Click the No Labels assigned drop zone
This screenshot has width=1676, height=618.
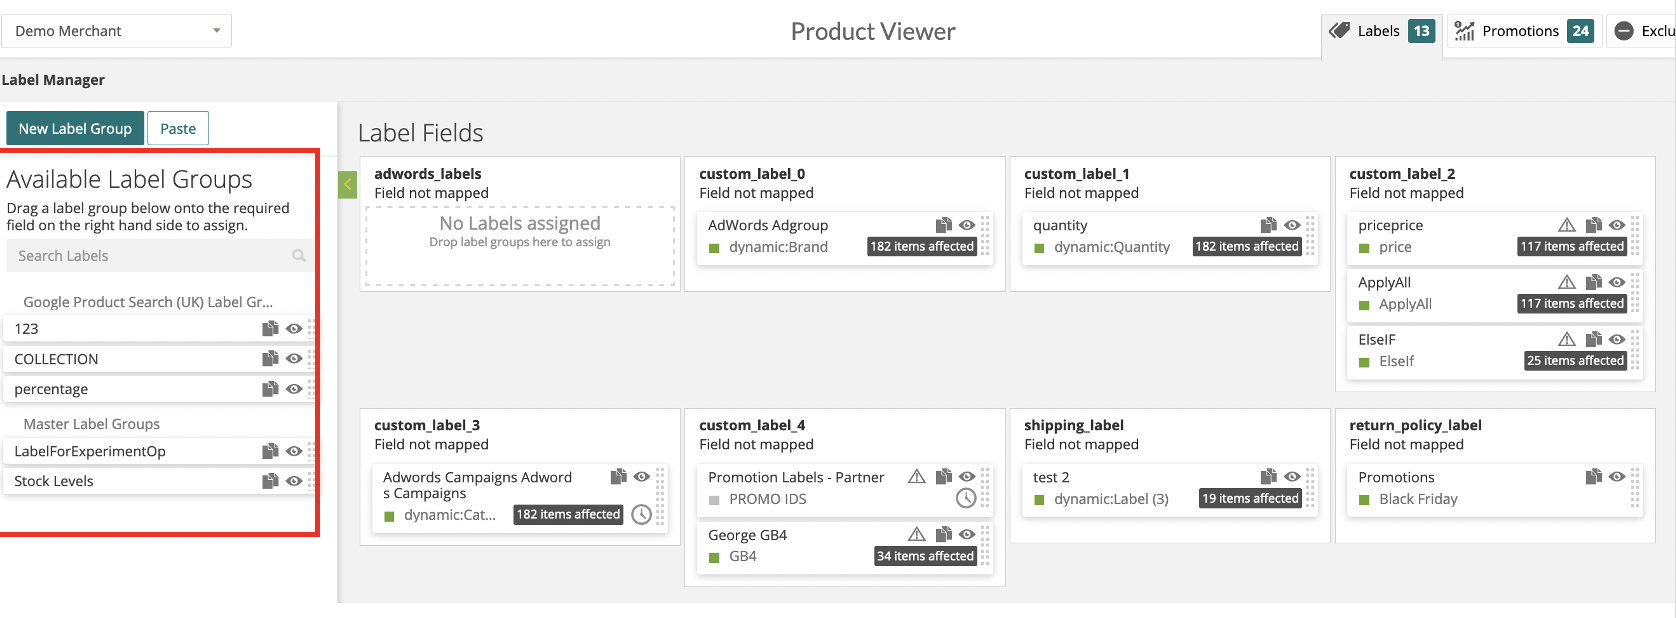pyautogui.click(x=520, y=246)
